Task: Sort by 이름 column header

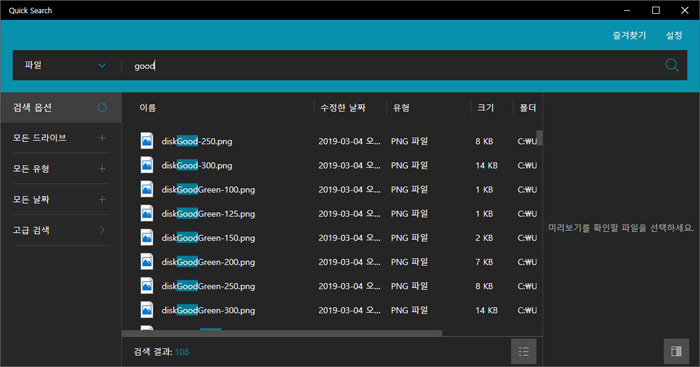Action: coord(147,108)
